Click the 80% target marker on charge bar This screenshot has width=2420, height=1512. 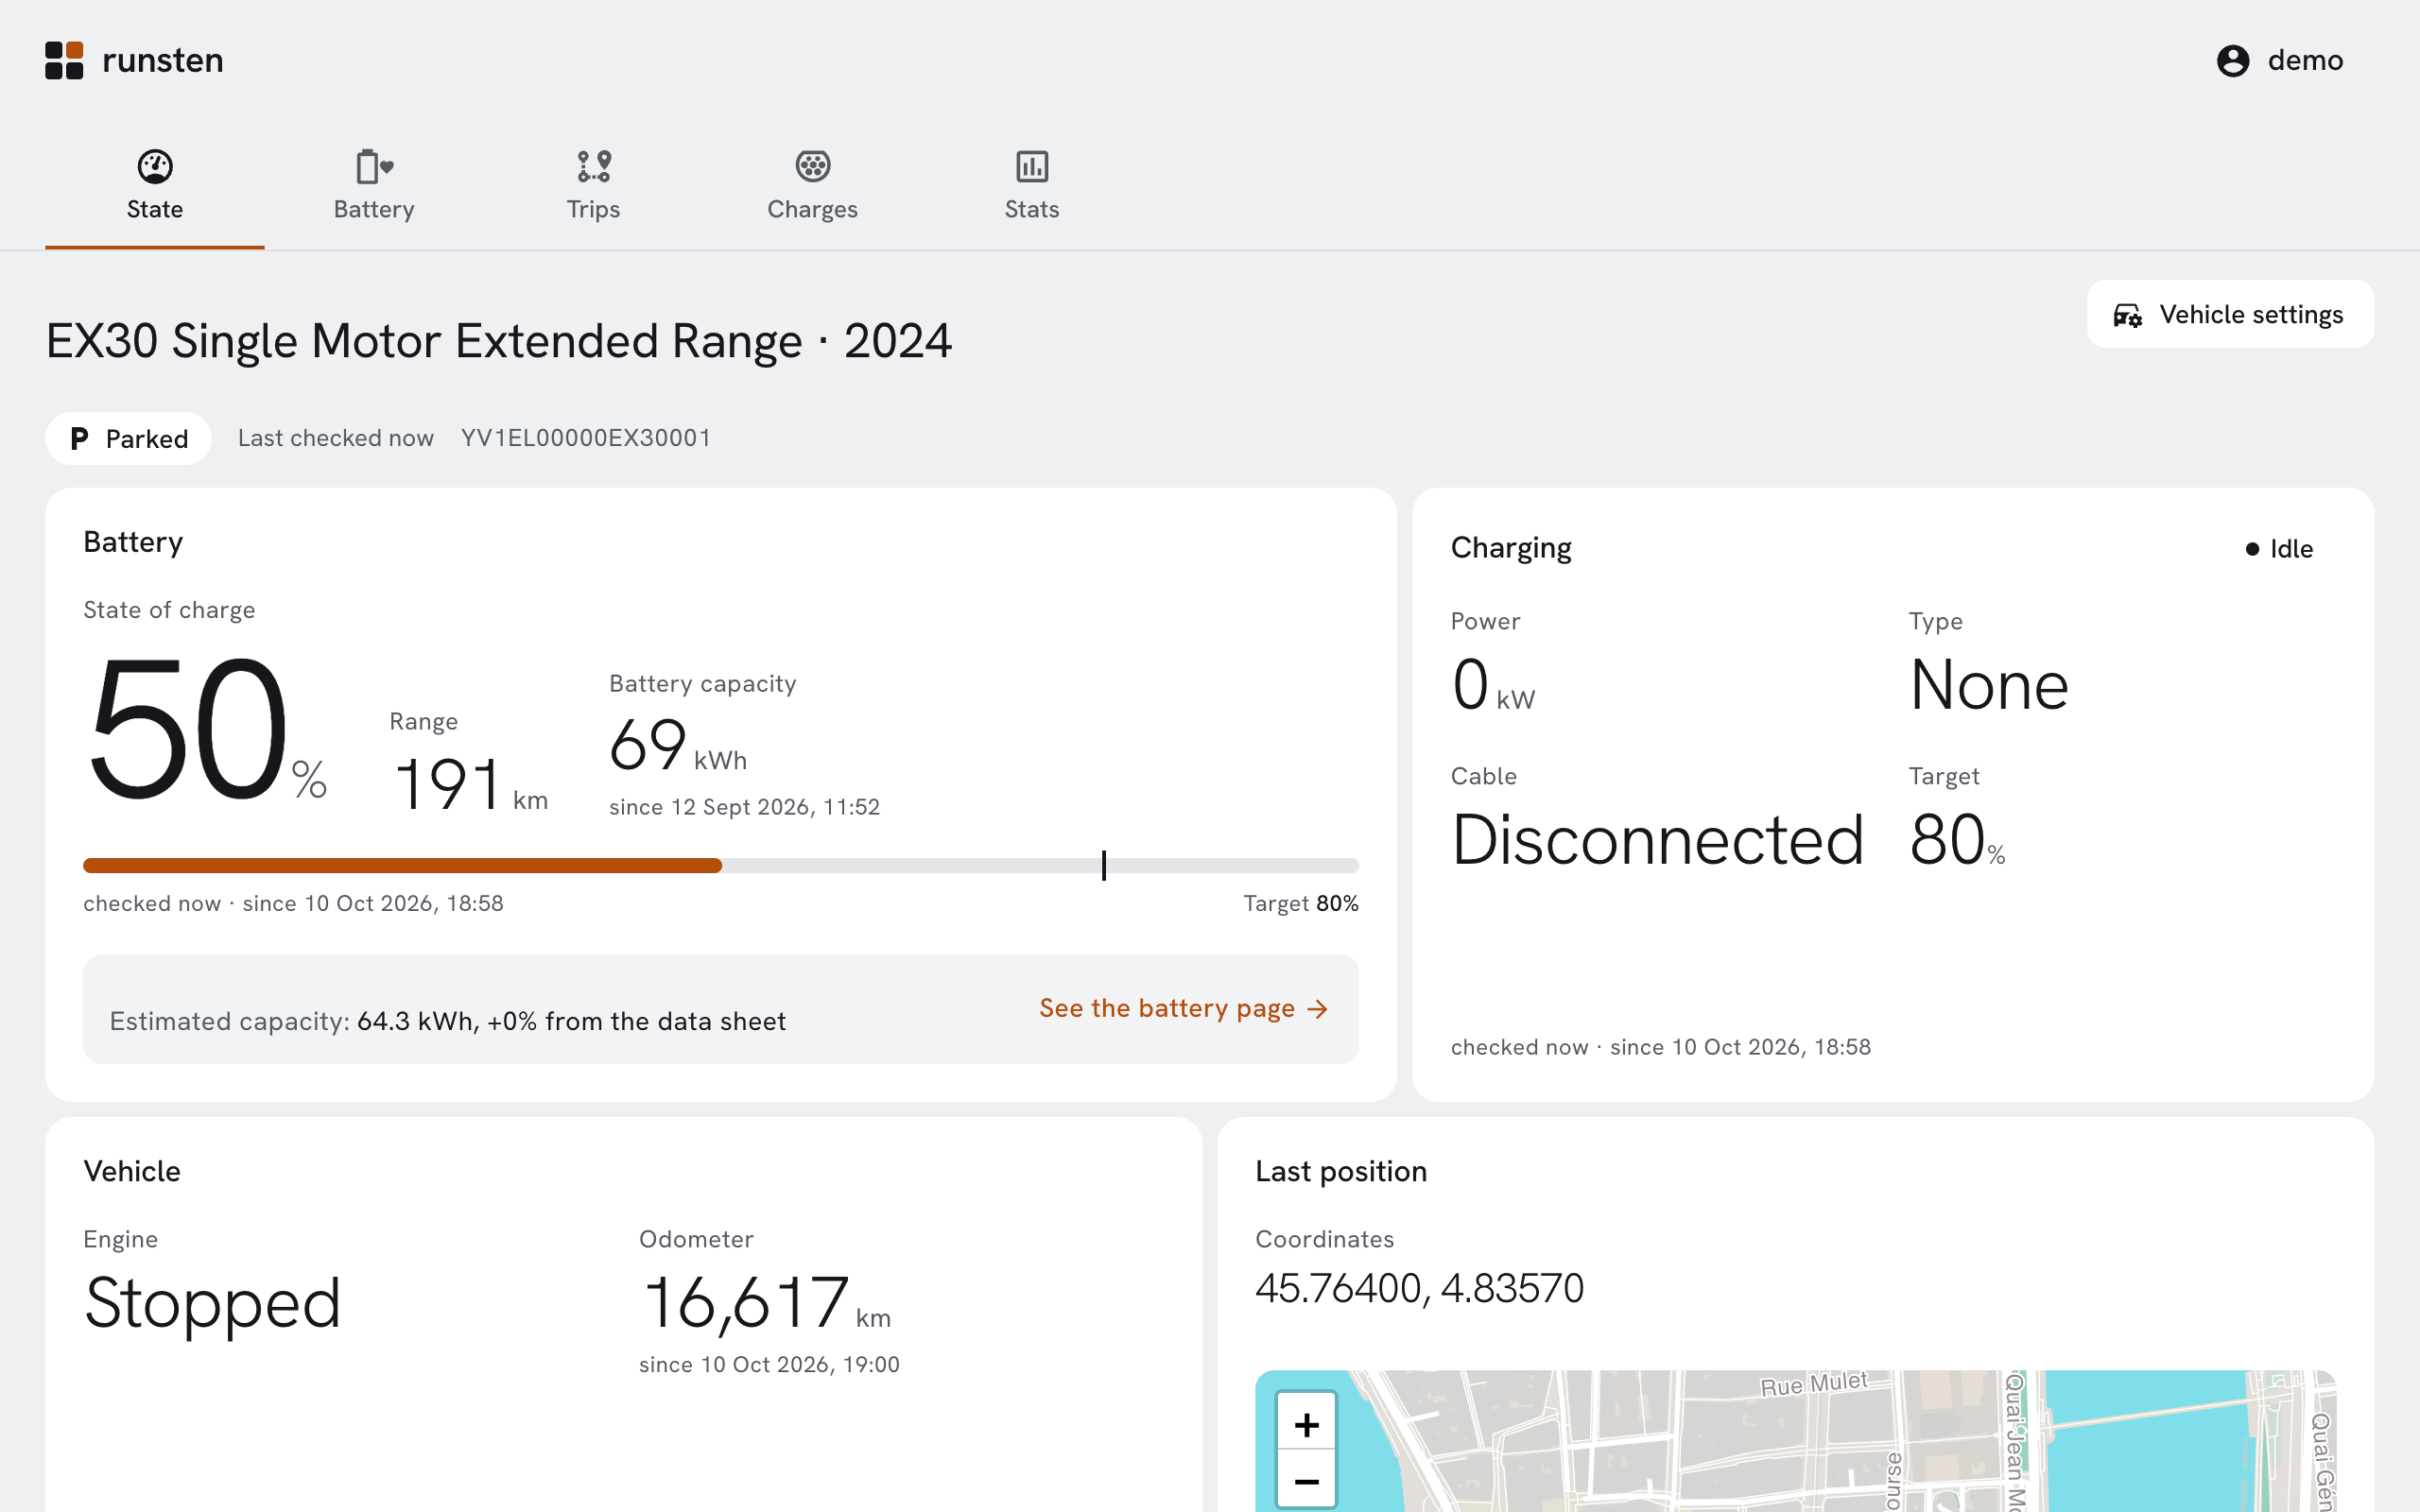(1104, 865)
